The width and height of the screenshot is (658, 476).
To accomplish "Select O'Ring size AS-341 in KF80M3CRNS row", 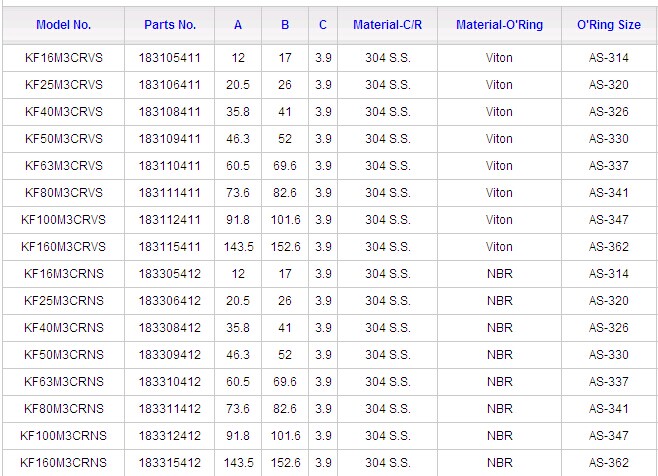I will pos(608,409).
